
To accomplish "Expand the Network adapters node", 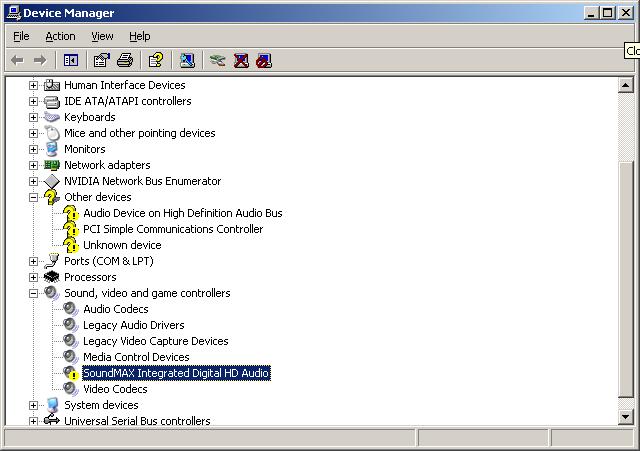I will 33,165.
